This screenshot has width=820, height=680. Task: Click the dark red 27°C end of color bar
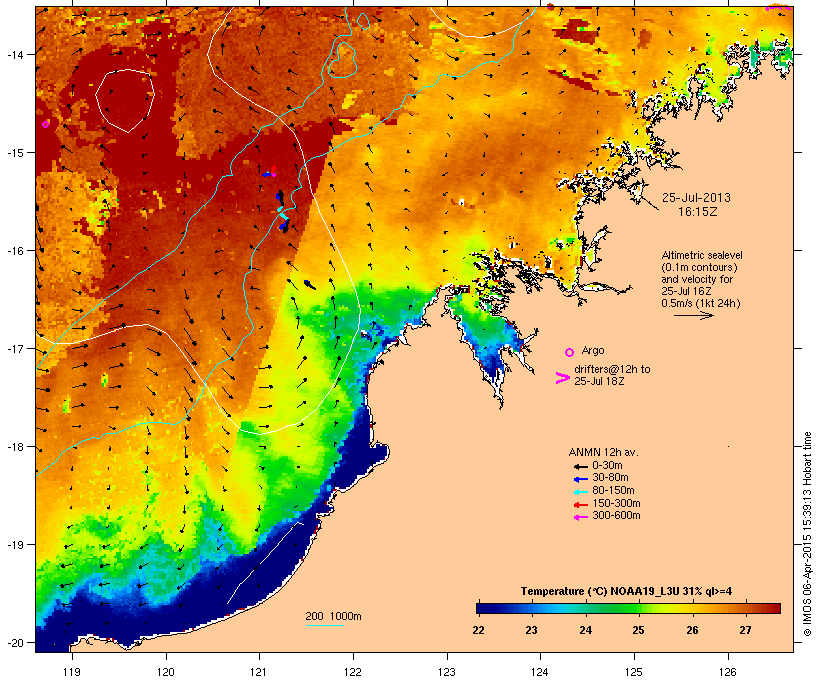point(776,608)
